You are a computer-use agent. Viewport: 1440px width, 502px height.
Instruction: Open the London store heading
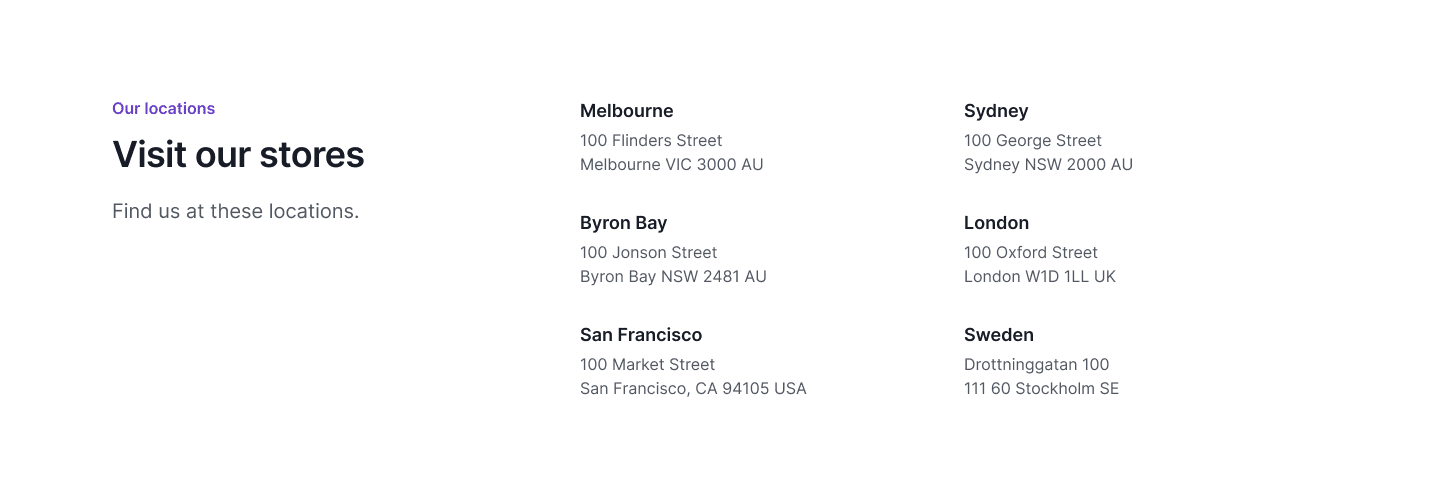pos(996,222)
